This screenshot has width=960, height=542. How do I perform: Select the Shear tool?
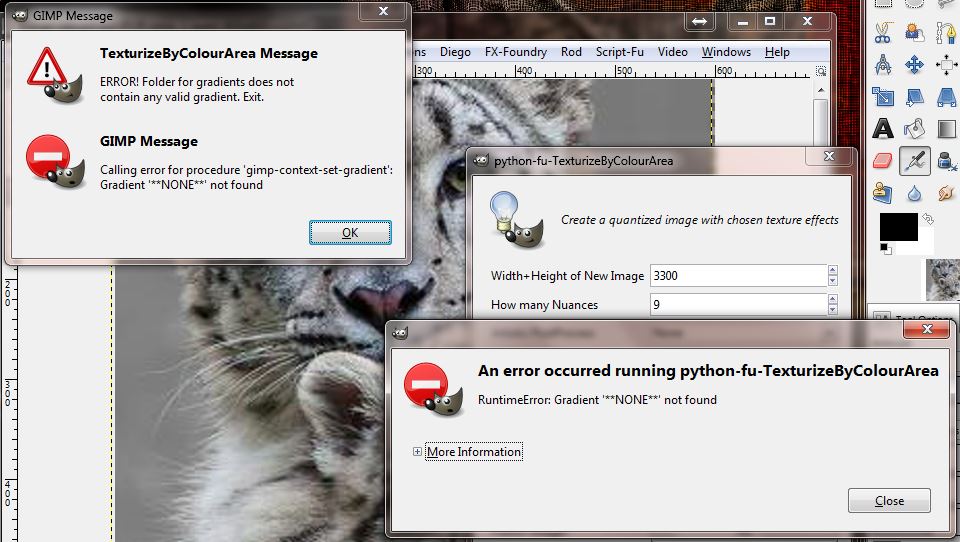pyautogui.click(x=914, y=97)
